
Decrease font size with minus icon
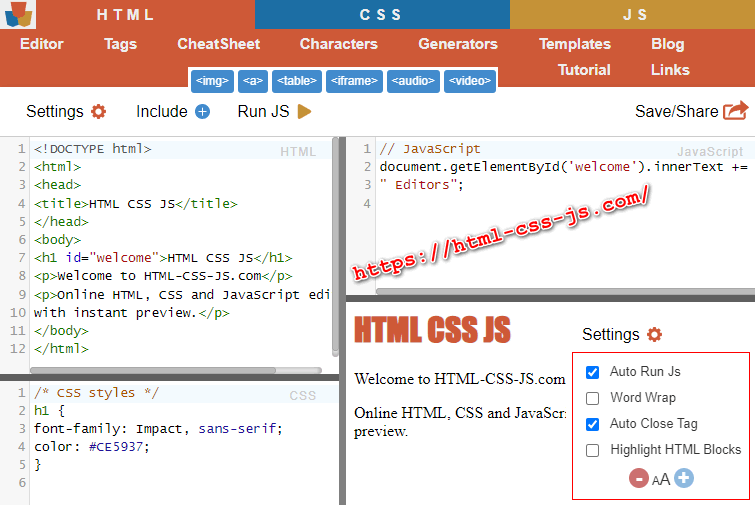[639, 479]
